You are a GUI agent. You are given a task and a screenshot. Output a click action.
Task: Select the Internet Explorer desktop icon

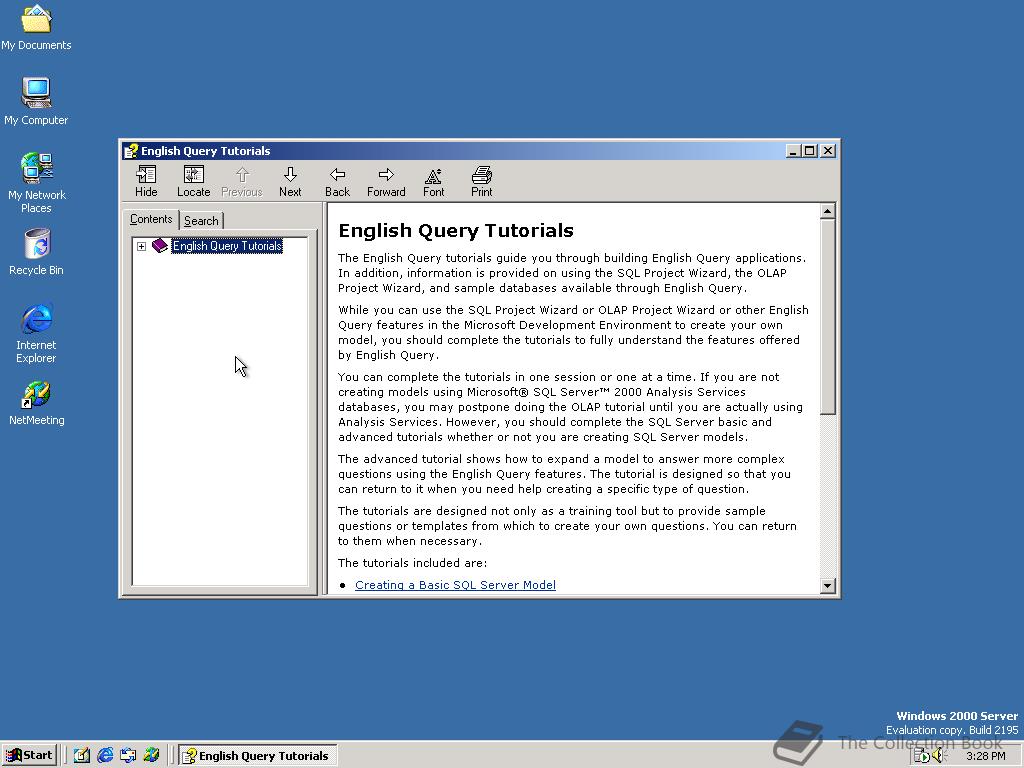36,333
